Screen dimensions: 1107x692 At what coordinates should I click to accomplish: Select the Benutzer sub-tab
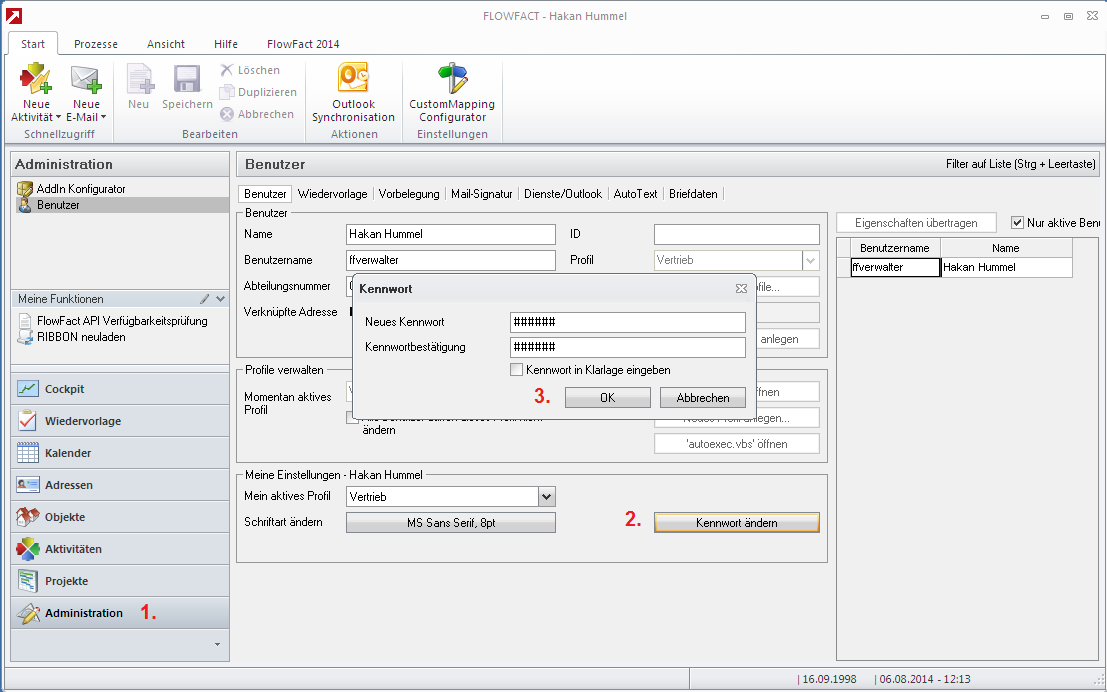point(265,193)
